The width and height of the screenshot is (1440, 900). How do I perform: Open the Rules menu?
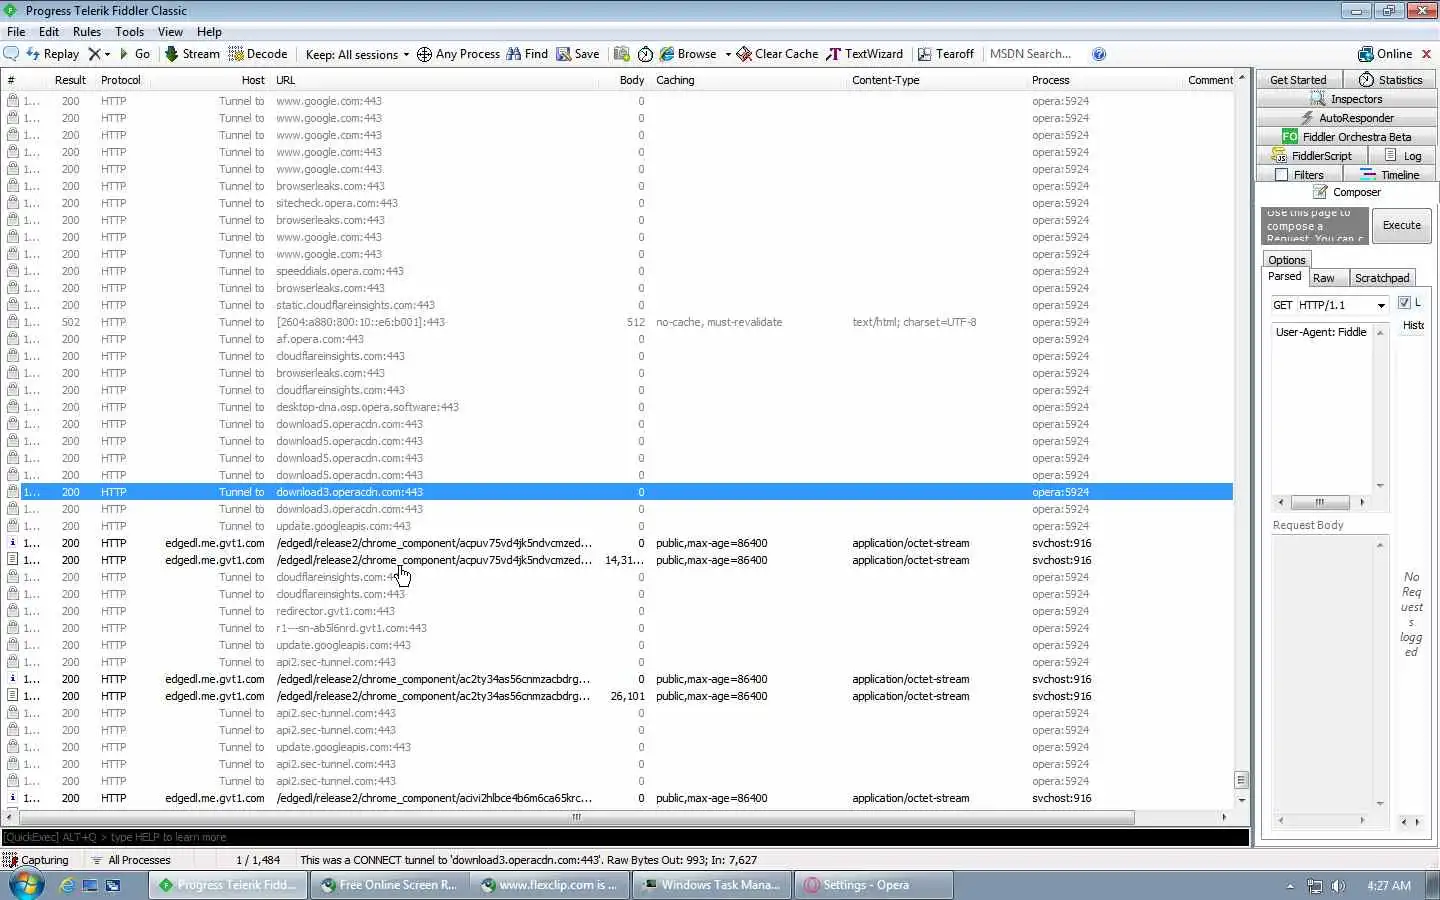point(87,32)
